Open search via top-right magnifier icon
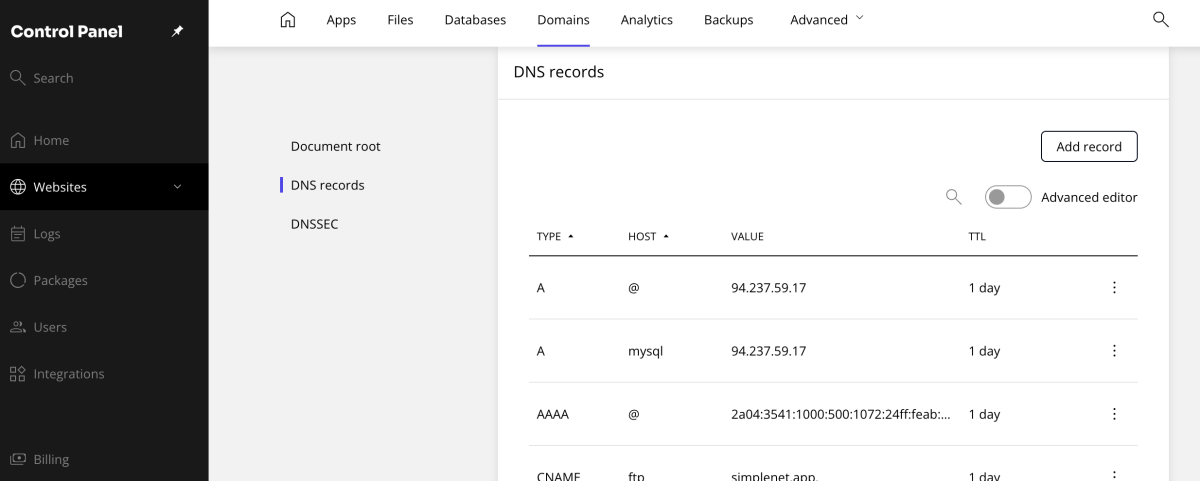The image size is (1200, 481). [x=1160, y=20]
